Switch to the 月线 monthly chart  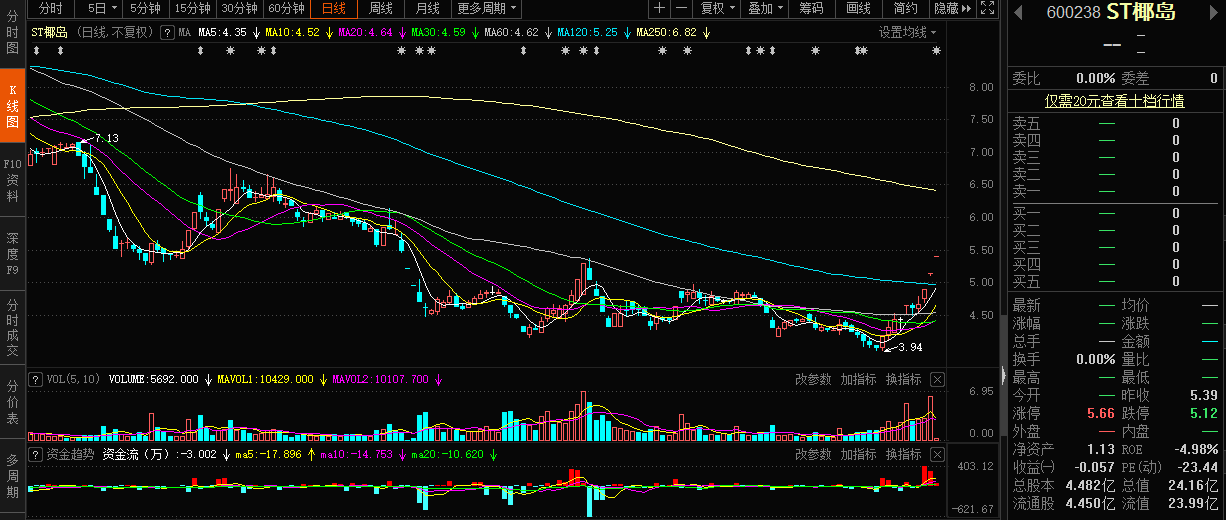(x=428, y=8)
